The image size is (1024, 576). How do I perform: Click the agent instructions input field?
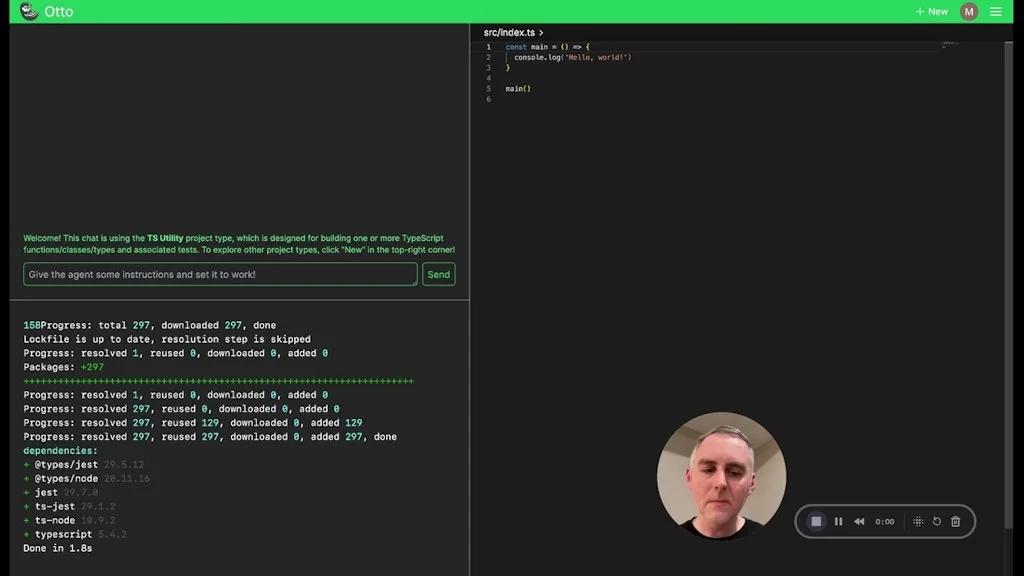(x=218, y=274)
